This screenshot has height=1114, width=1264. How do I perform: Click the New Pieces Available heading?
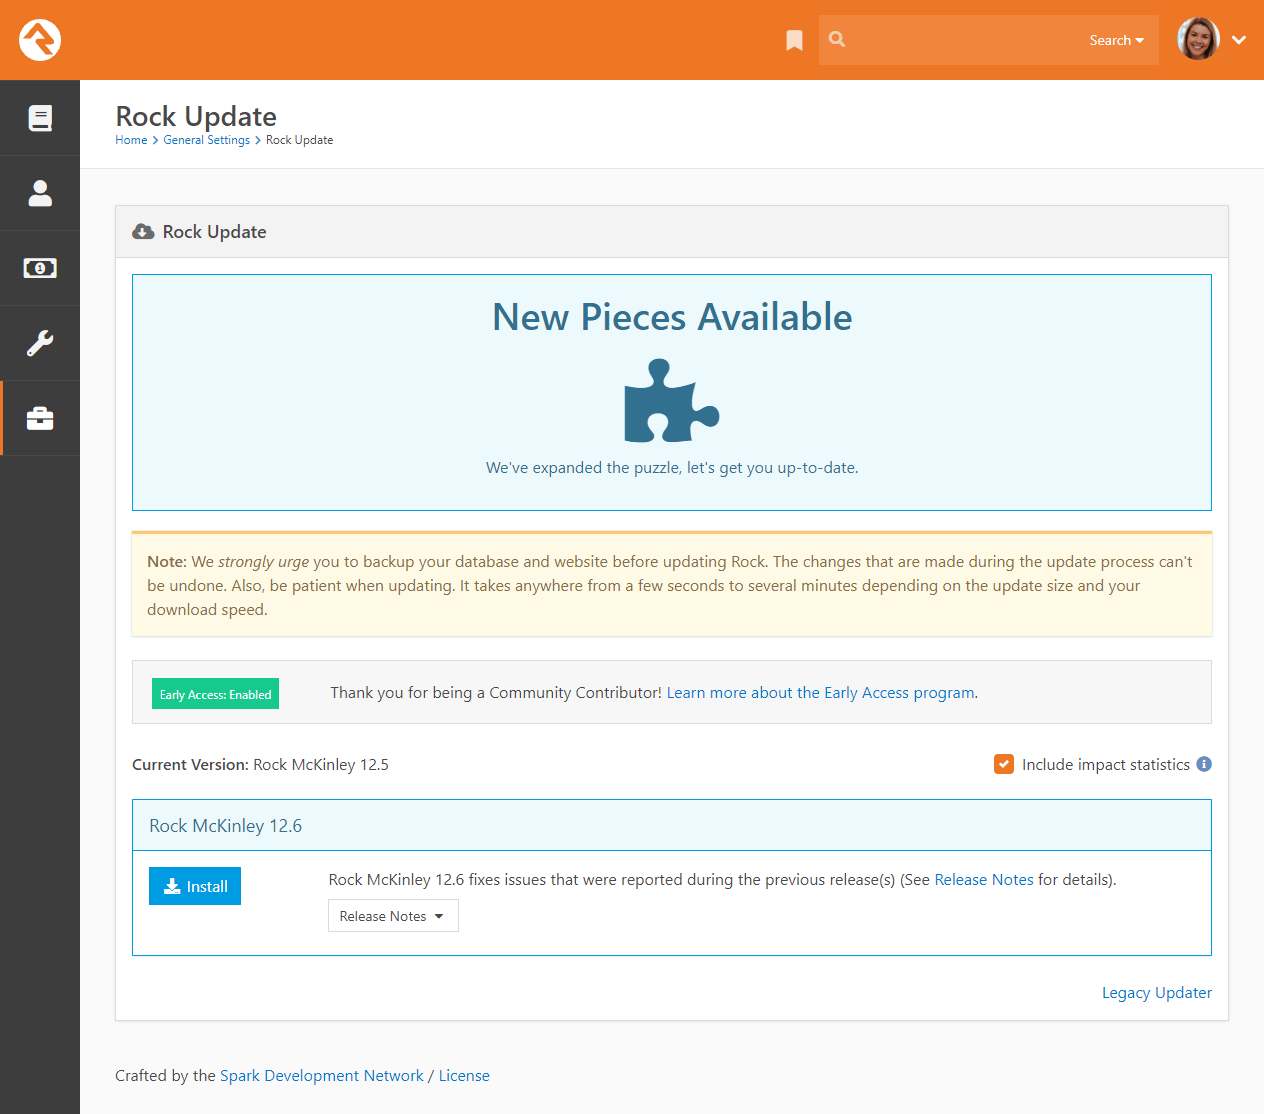point(672,317)
